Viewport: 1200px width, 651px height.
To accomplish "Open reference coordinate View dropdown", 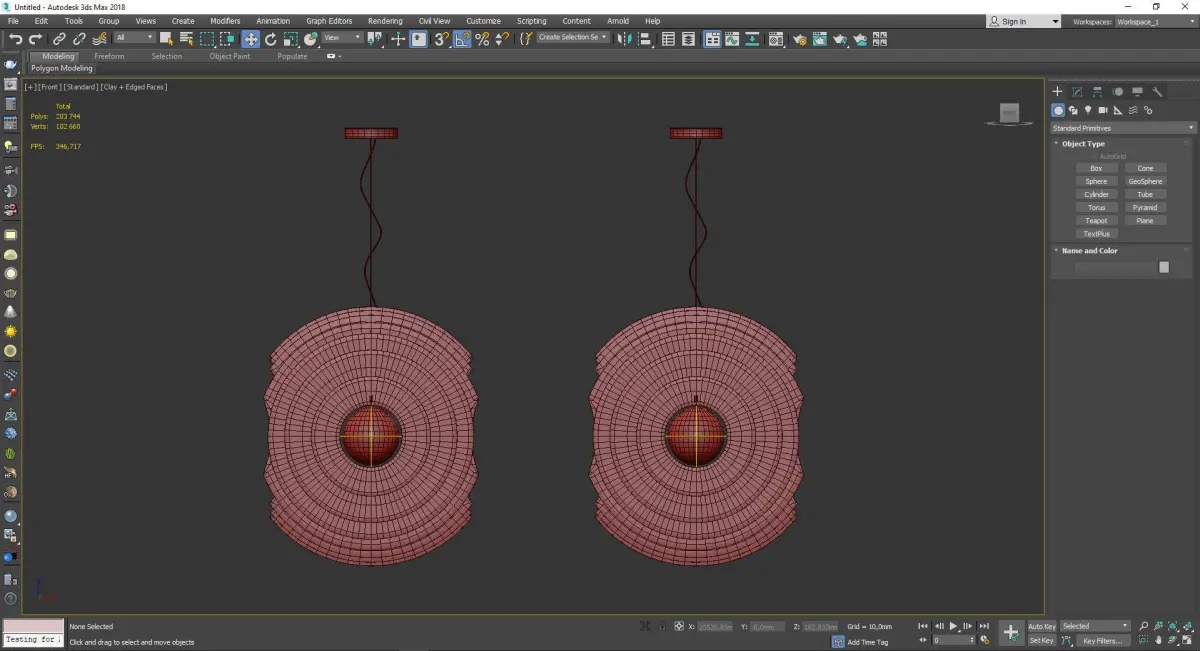I will click(x=343, y=38).
